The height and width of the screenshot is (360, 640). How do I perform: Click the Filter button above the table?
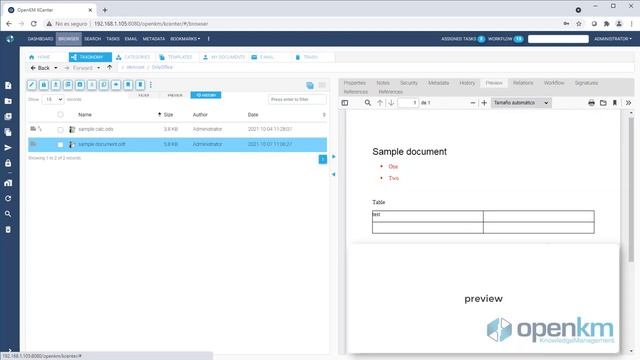coord(144,95)
